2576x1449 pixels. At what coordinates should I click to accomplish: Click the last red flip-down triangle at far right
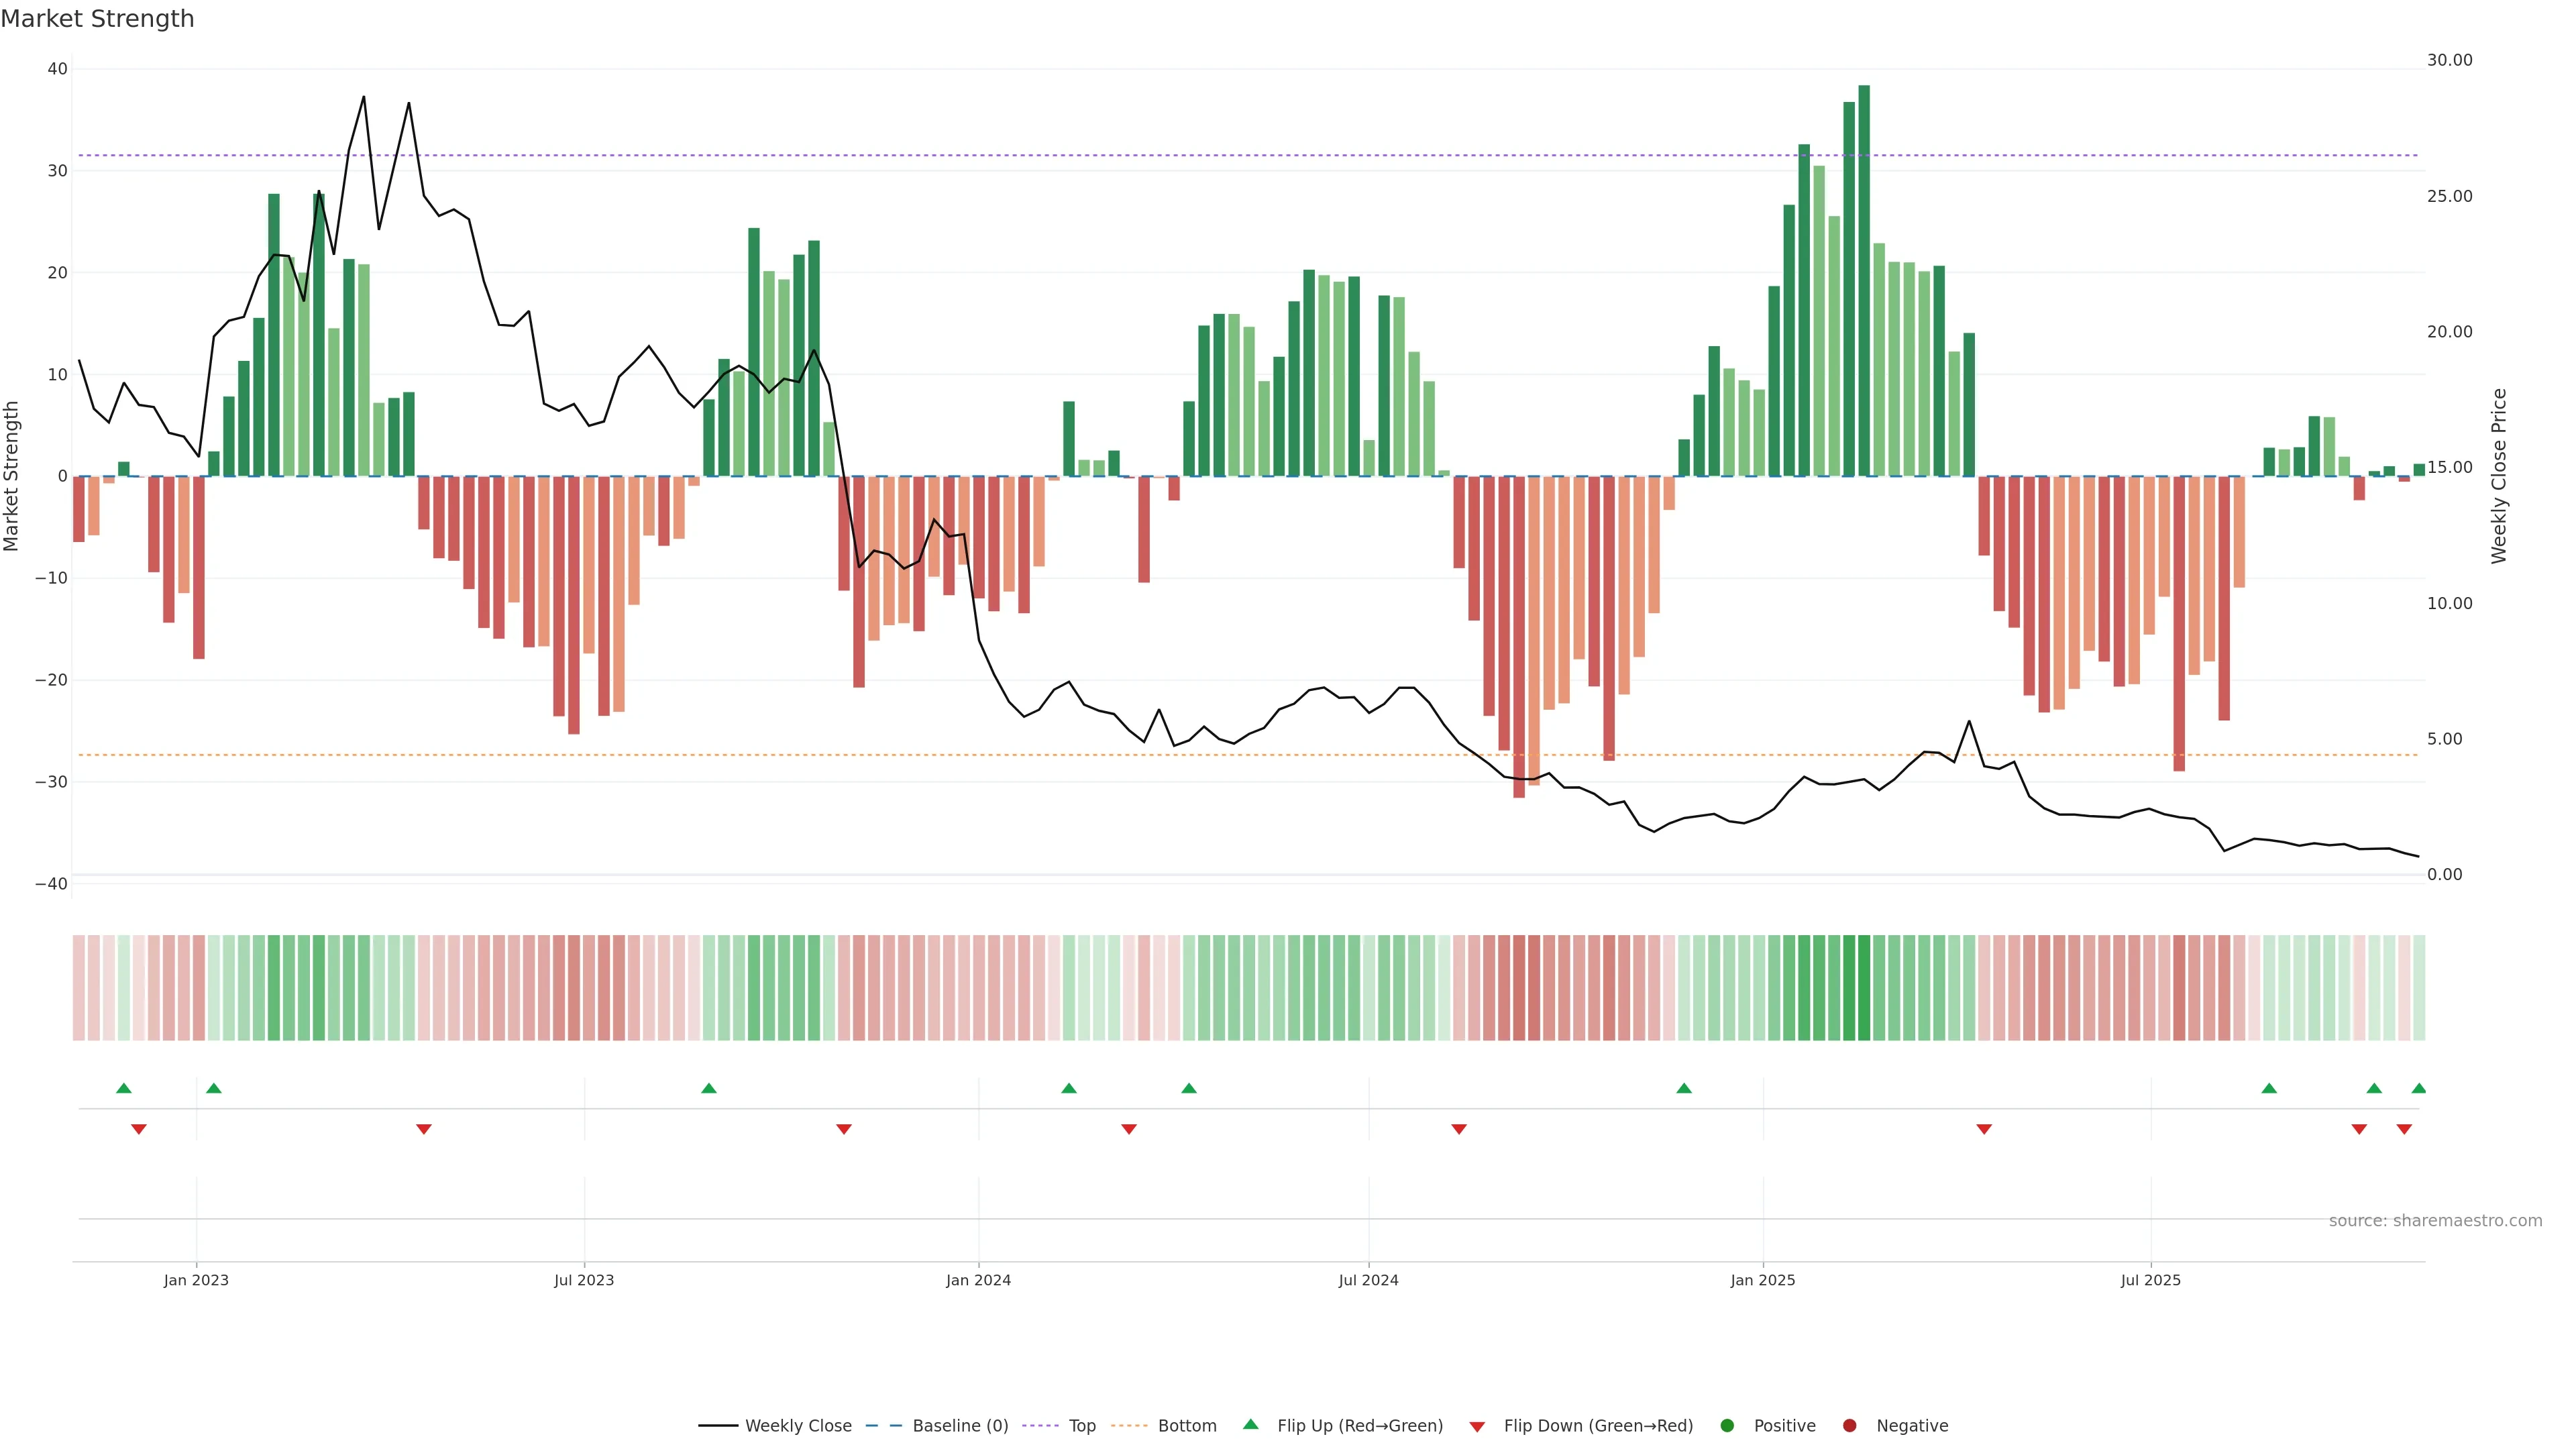(x=2404, y=1129)
